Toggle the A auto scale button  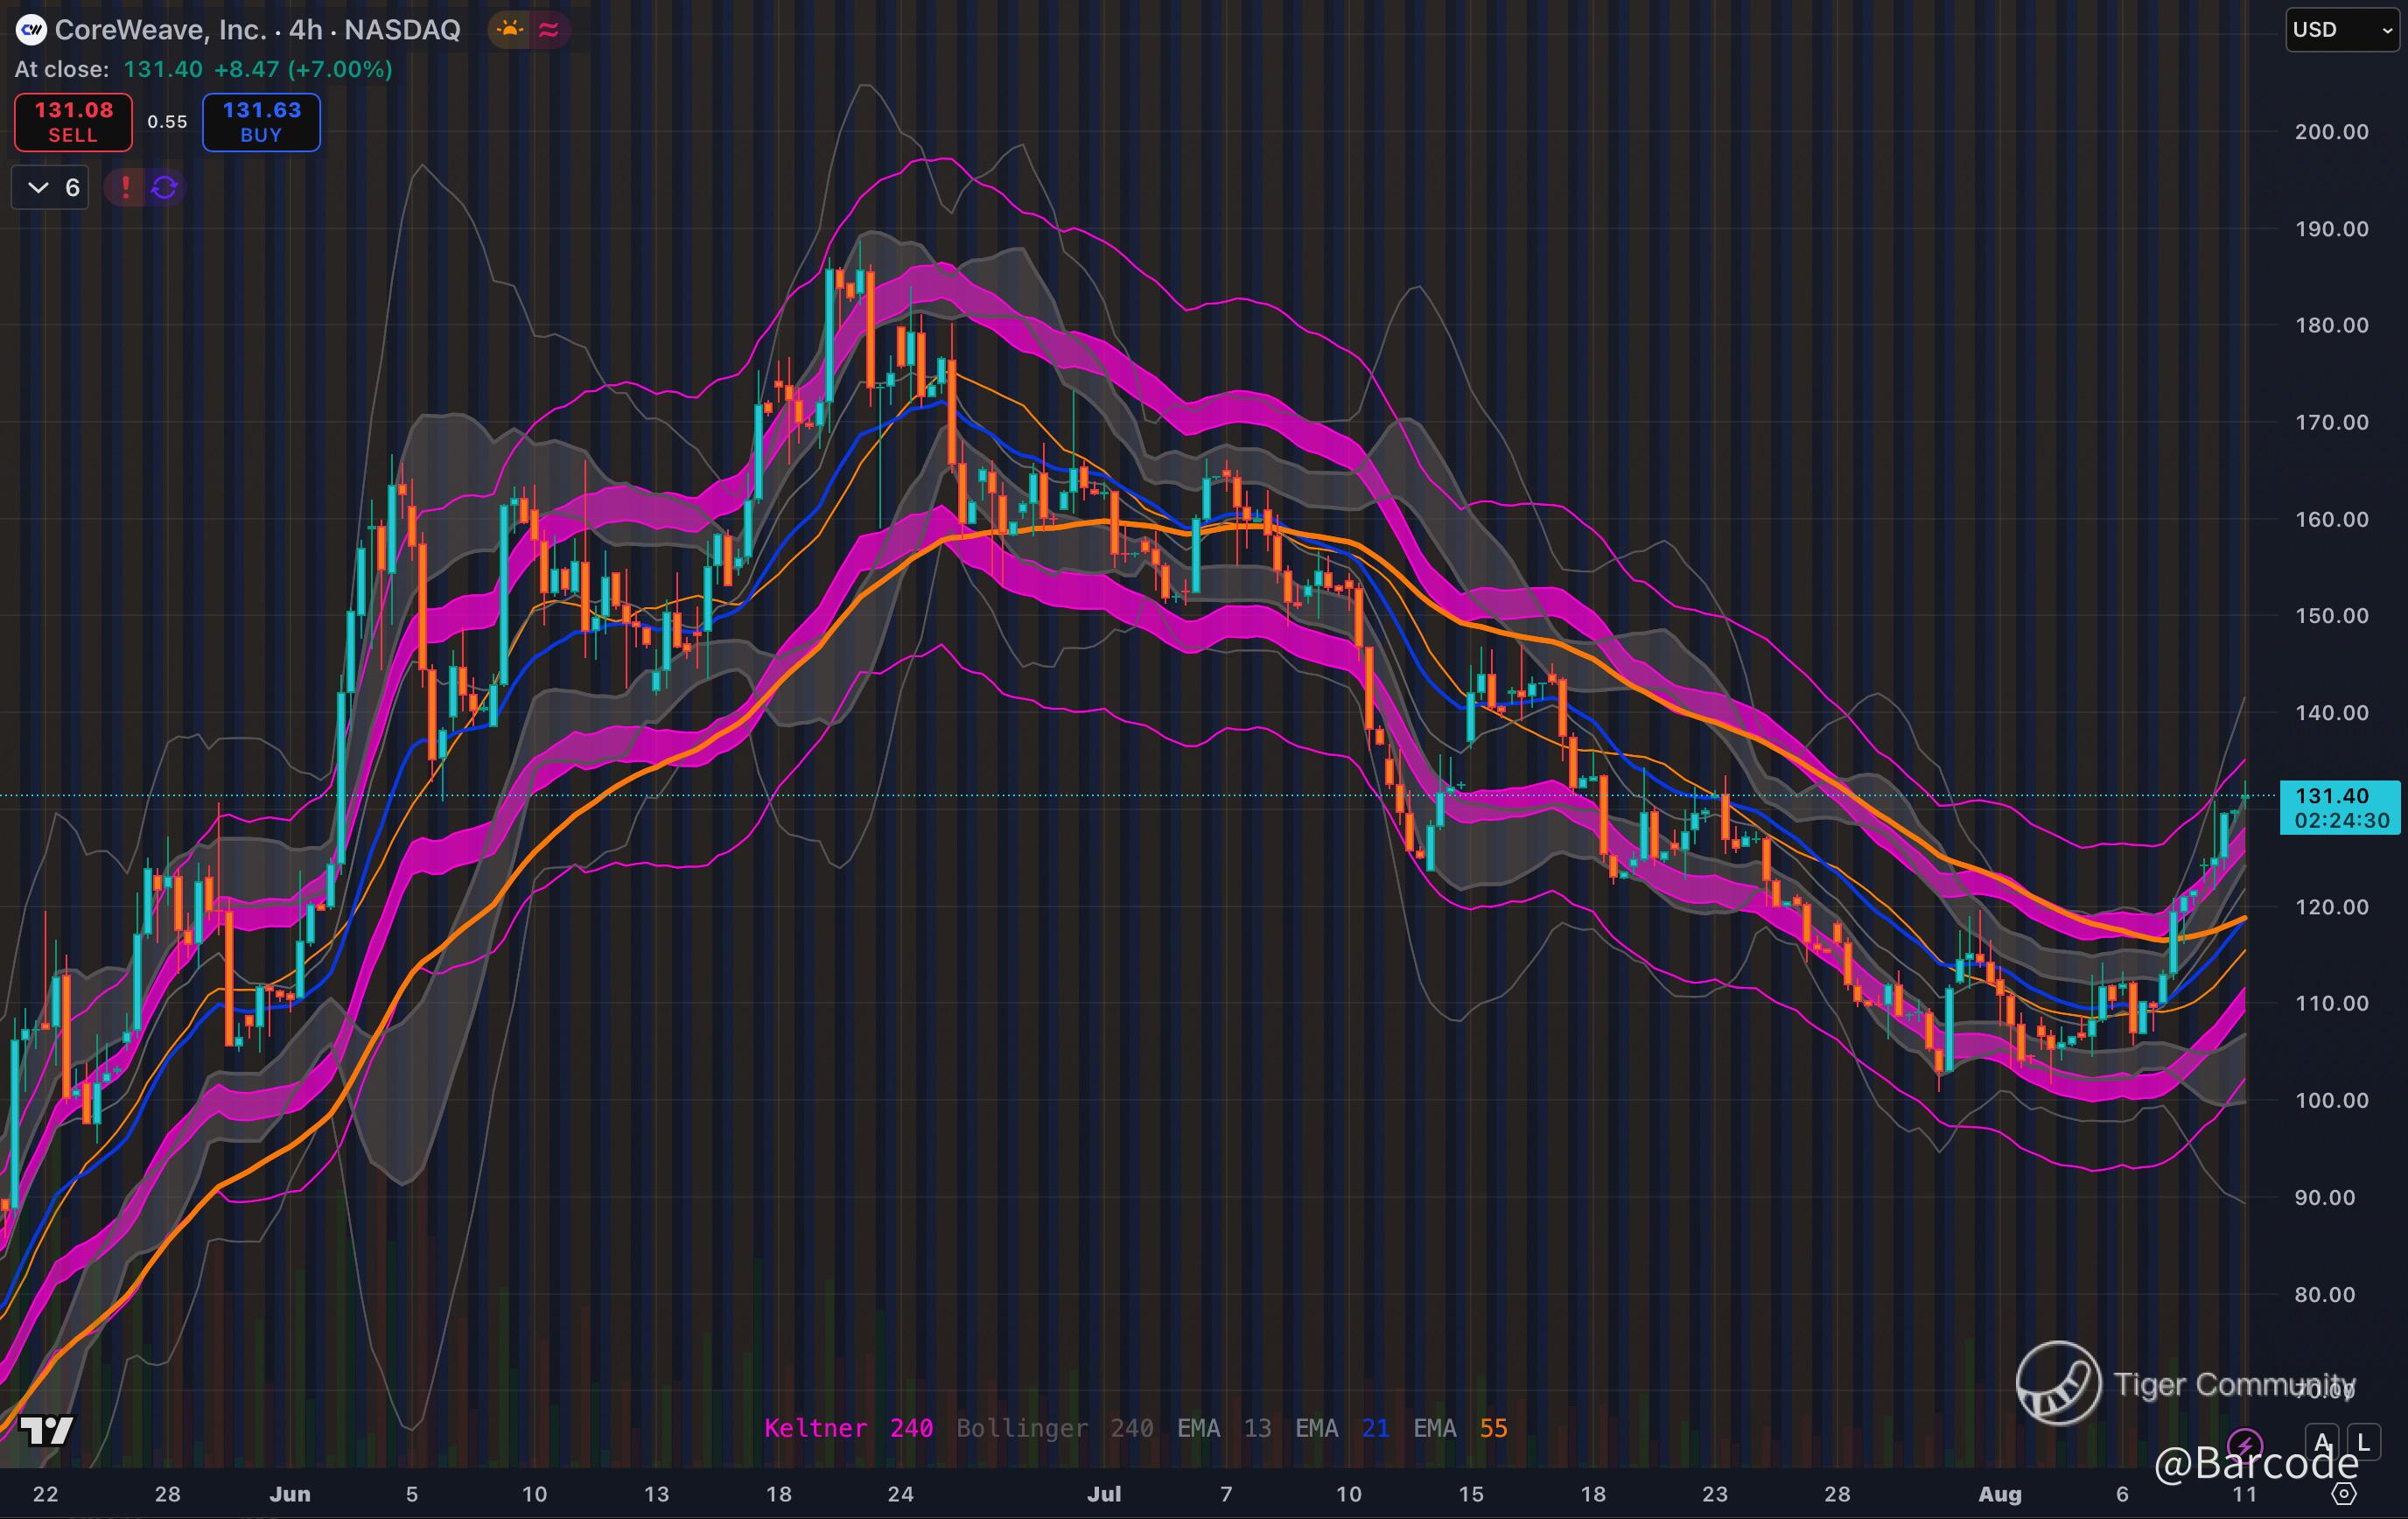pyautogui.click(x=2322, y=1443)
